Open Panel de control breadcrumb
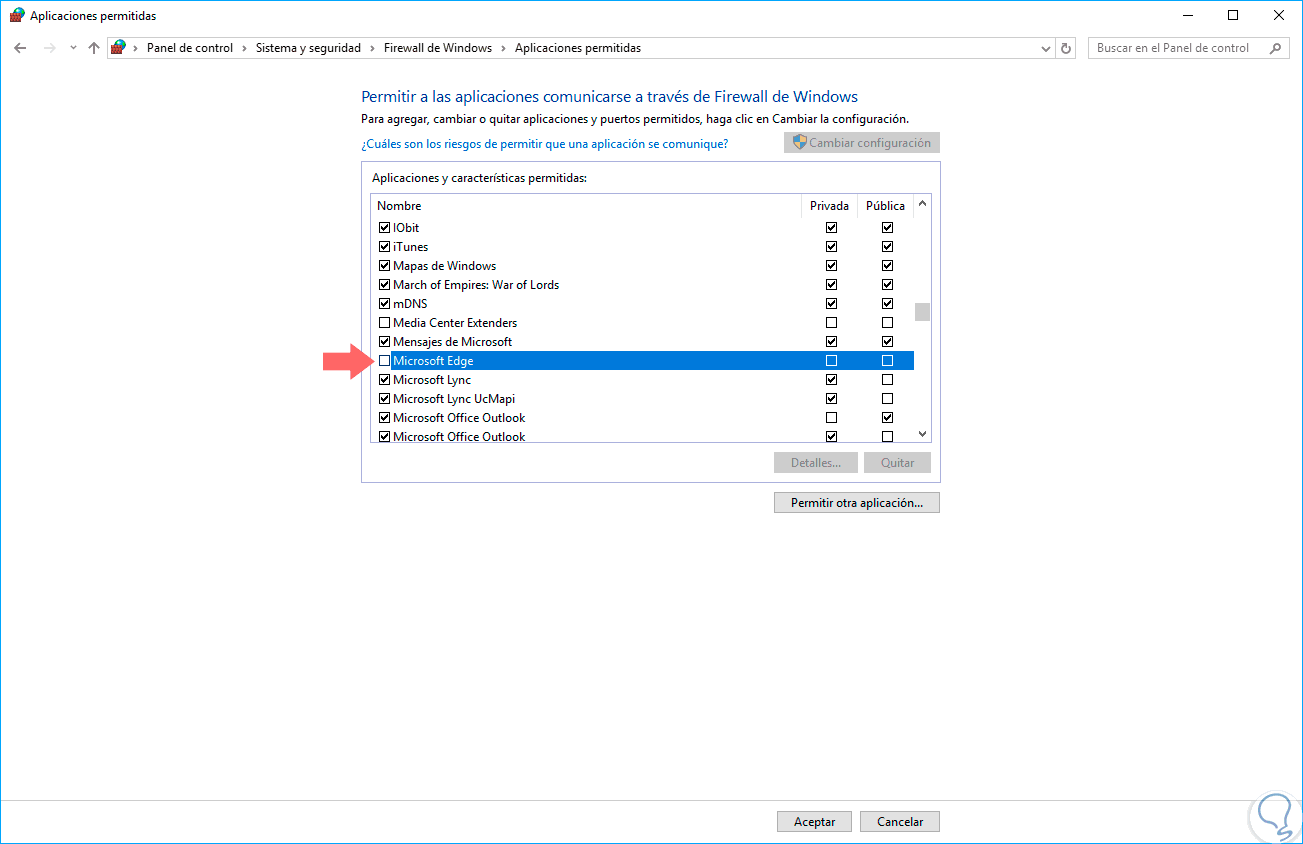Viewport: 1303px width, 844px height. tap(190, 48)
